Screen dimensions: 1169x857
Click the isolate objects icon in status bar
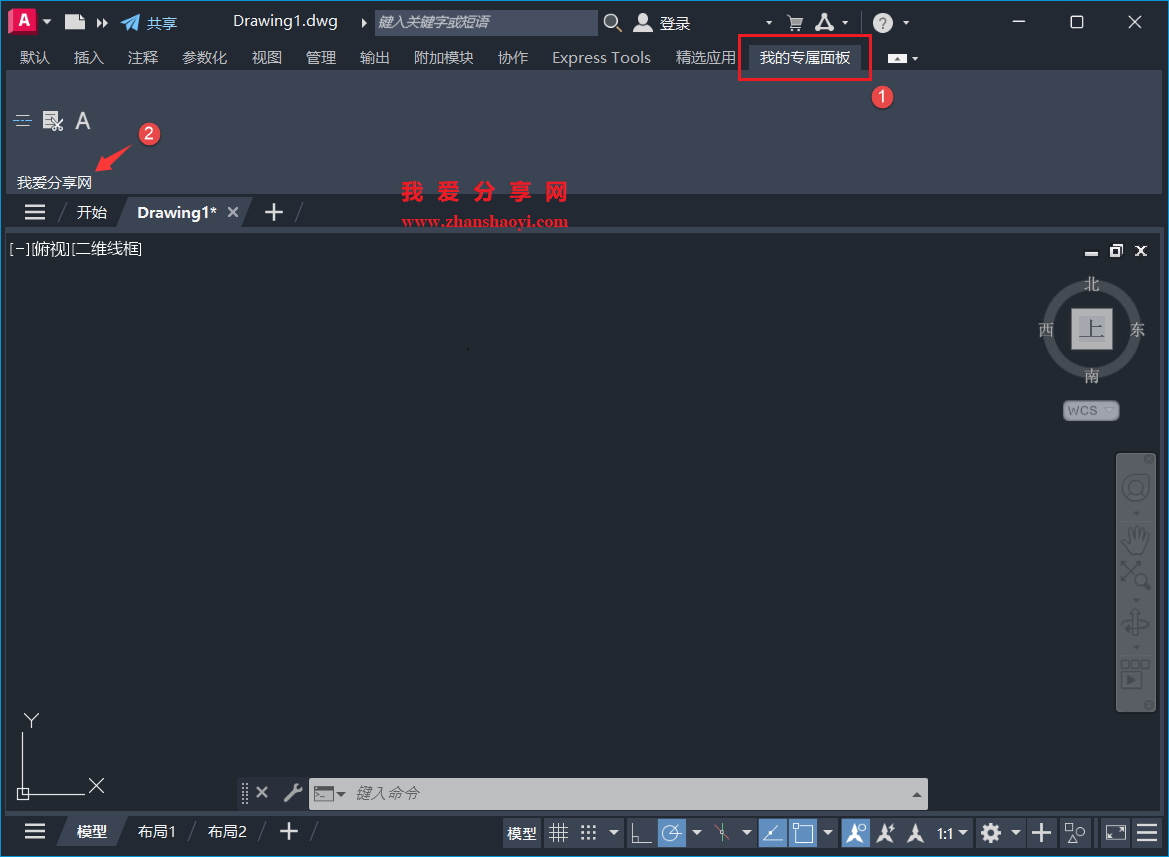tap(1076, 832)
